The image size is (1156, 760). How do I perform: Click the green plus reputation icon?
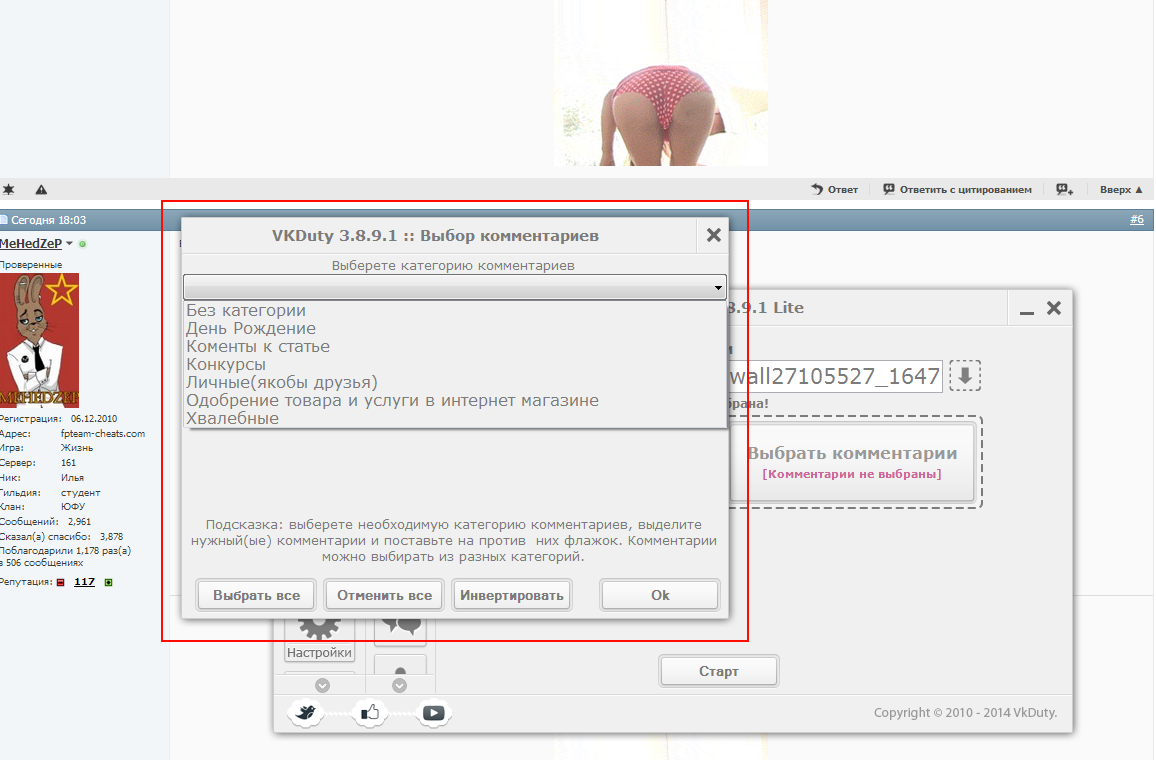pos(108,582)
